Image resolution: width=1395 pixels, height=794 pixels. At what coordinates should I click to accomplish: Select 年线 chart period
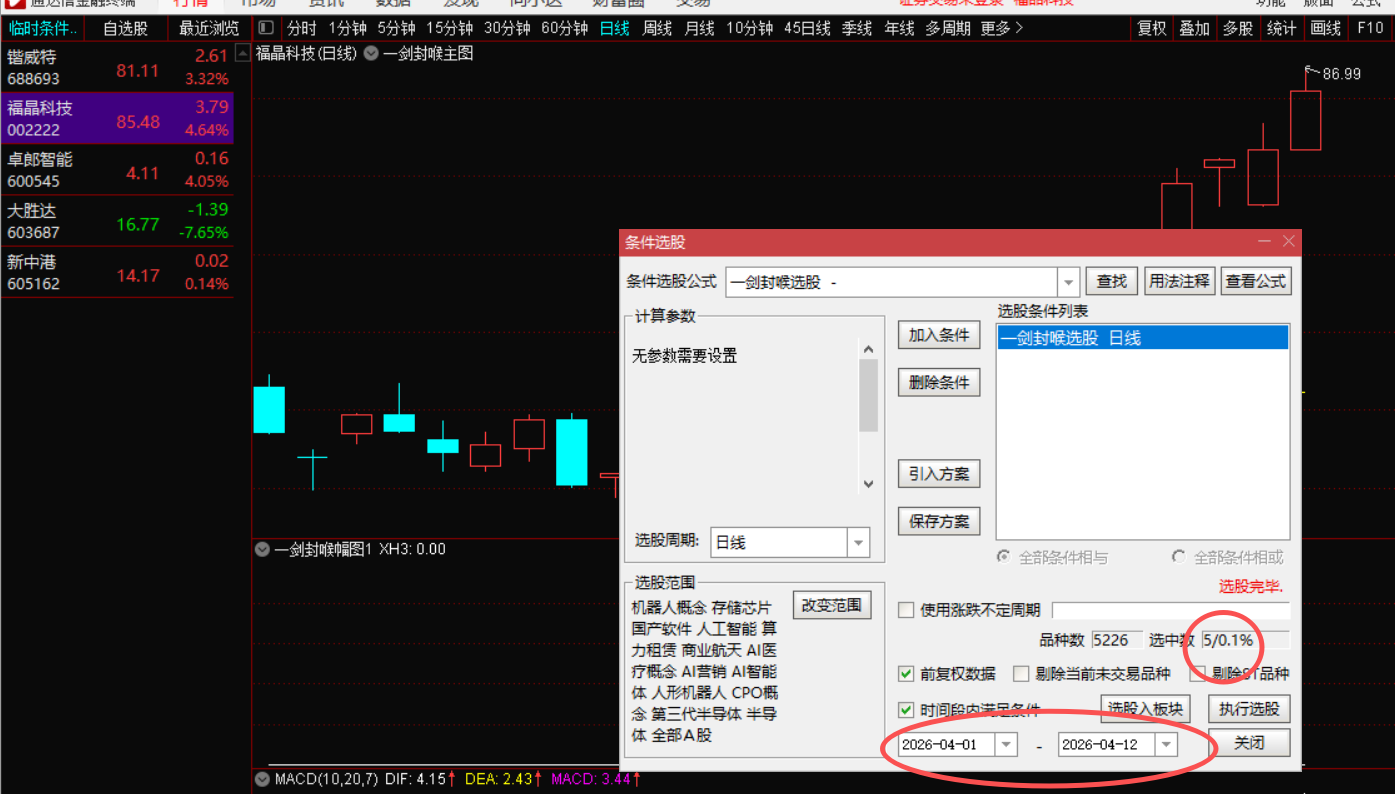(x=899, y=29)
